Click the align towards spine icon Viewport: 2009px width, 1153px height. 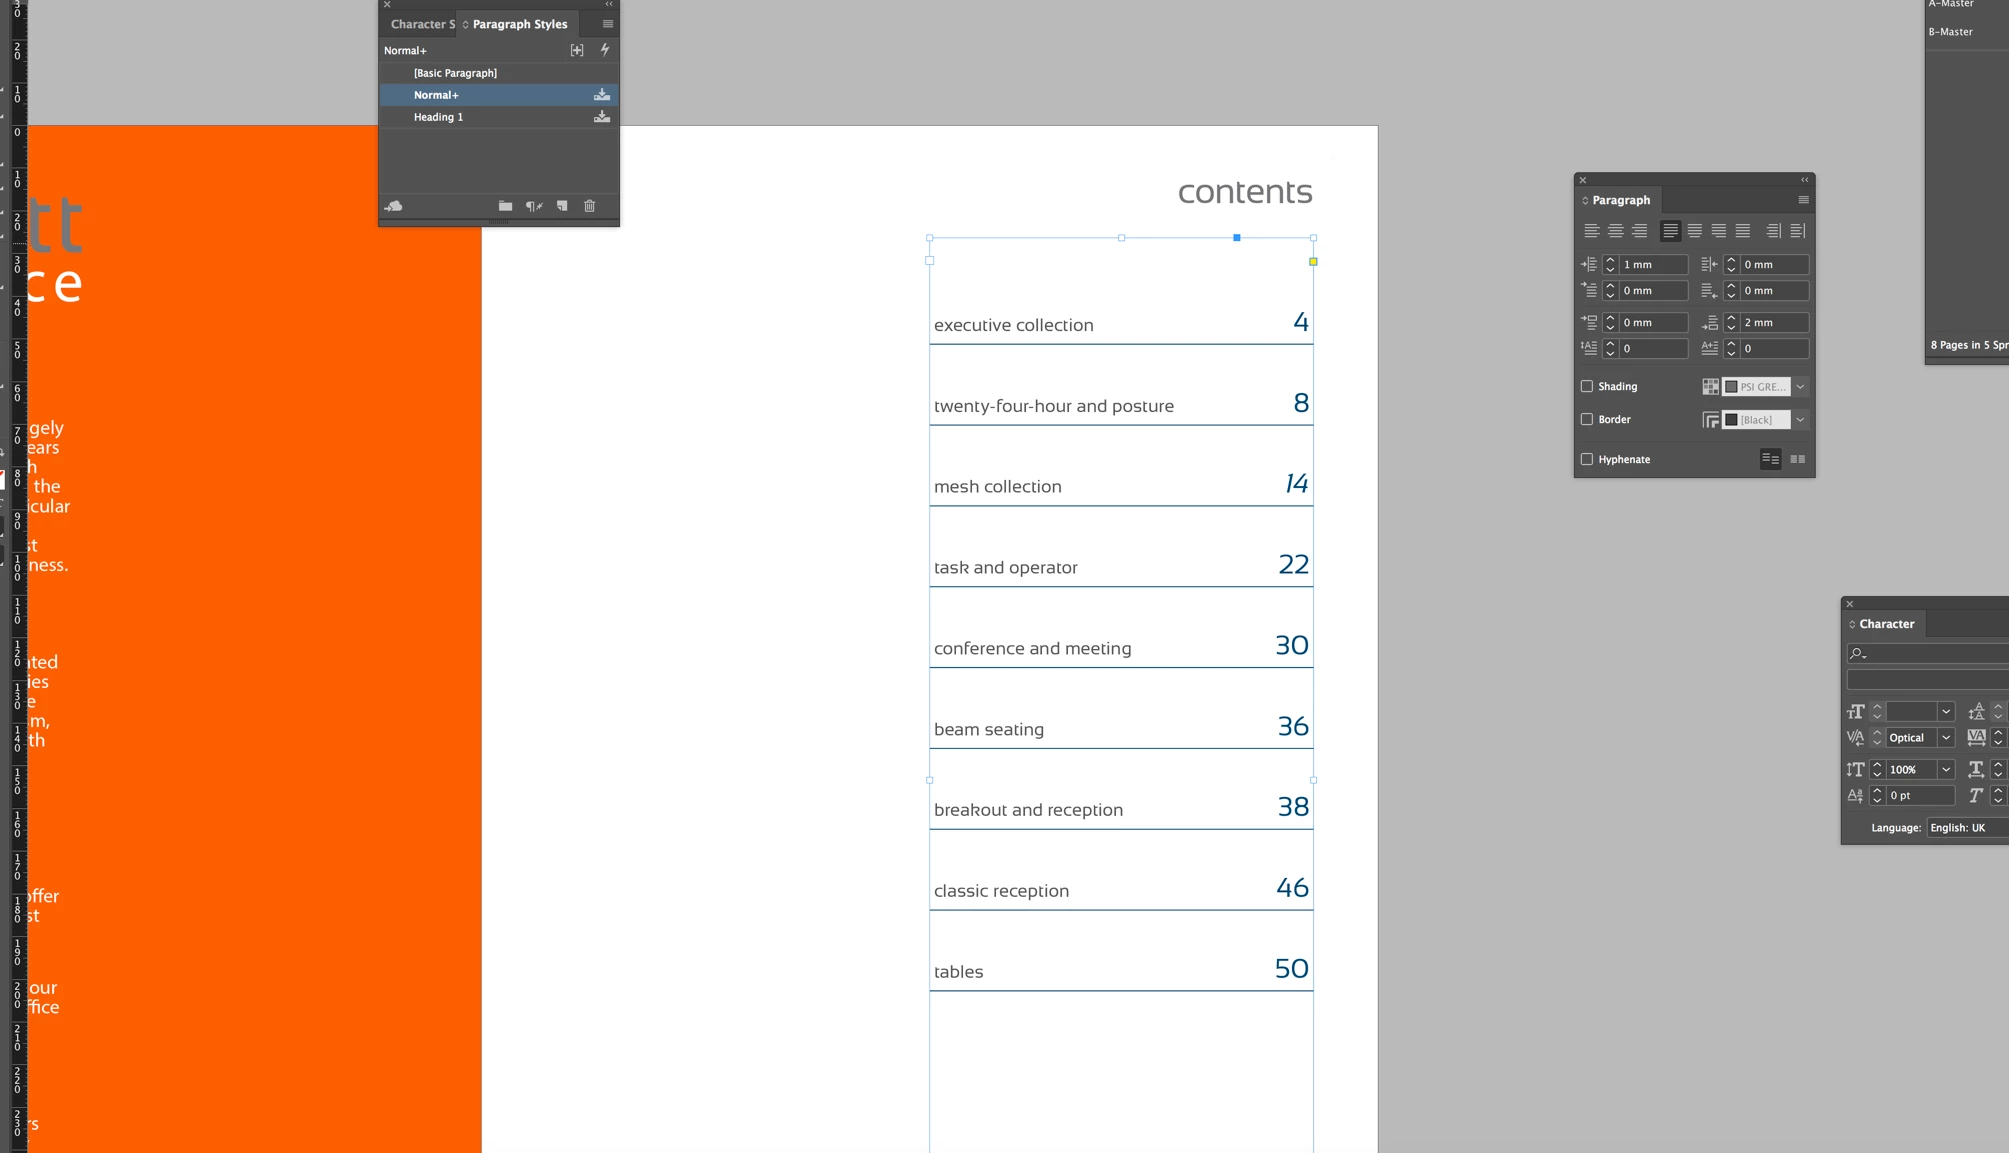[1773, 231]
